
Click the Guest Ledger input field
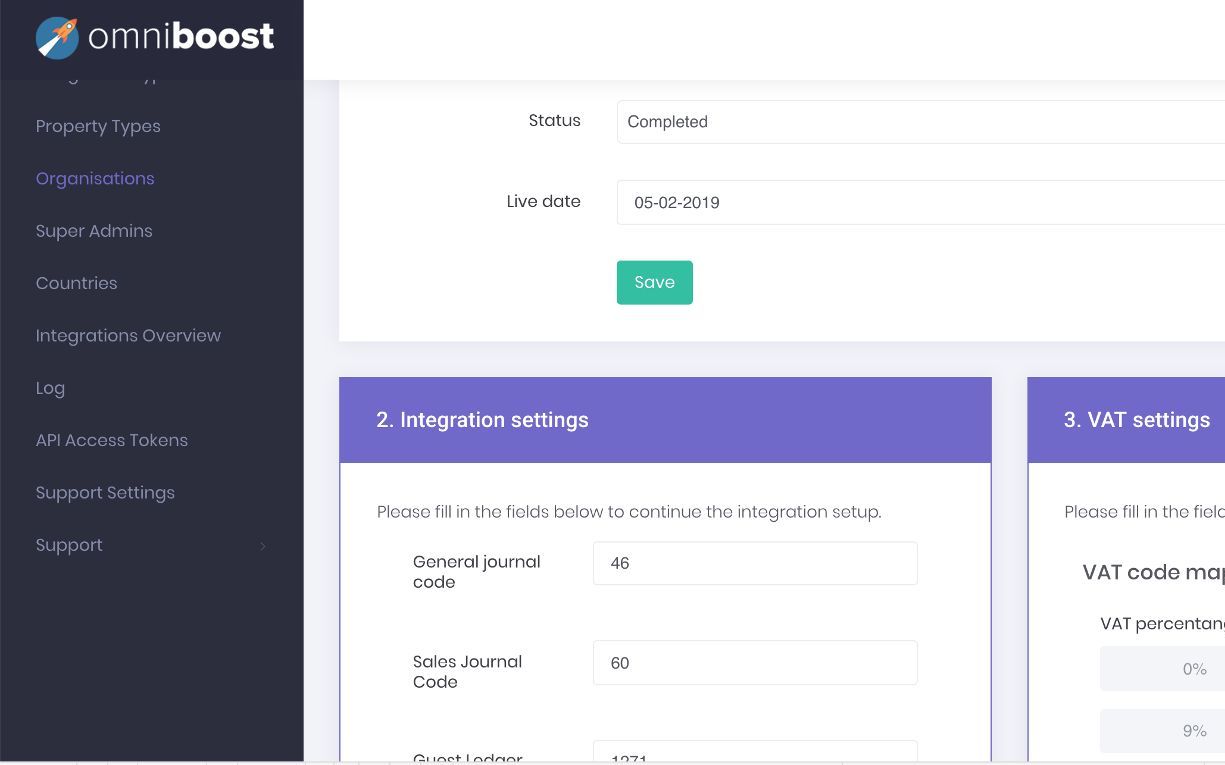pyautogui.click(x=755, y=752)
